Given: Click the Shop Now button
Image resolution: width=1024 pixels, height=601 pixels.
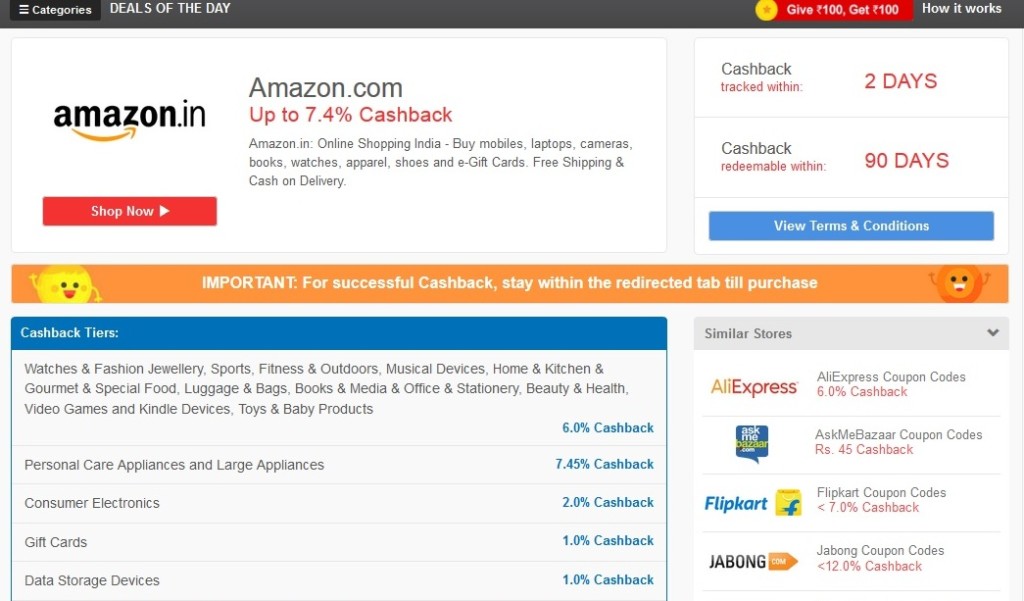Looking at the screenshot, I should (129, 211).
